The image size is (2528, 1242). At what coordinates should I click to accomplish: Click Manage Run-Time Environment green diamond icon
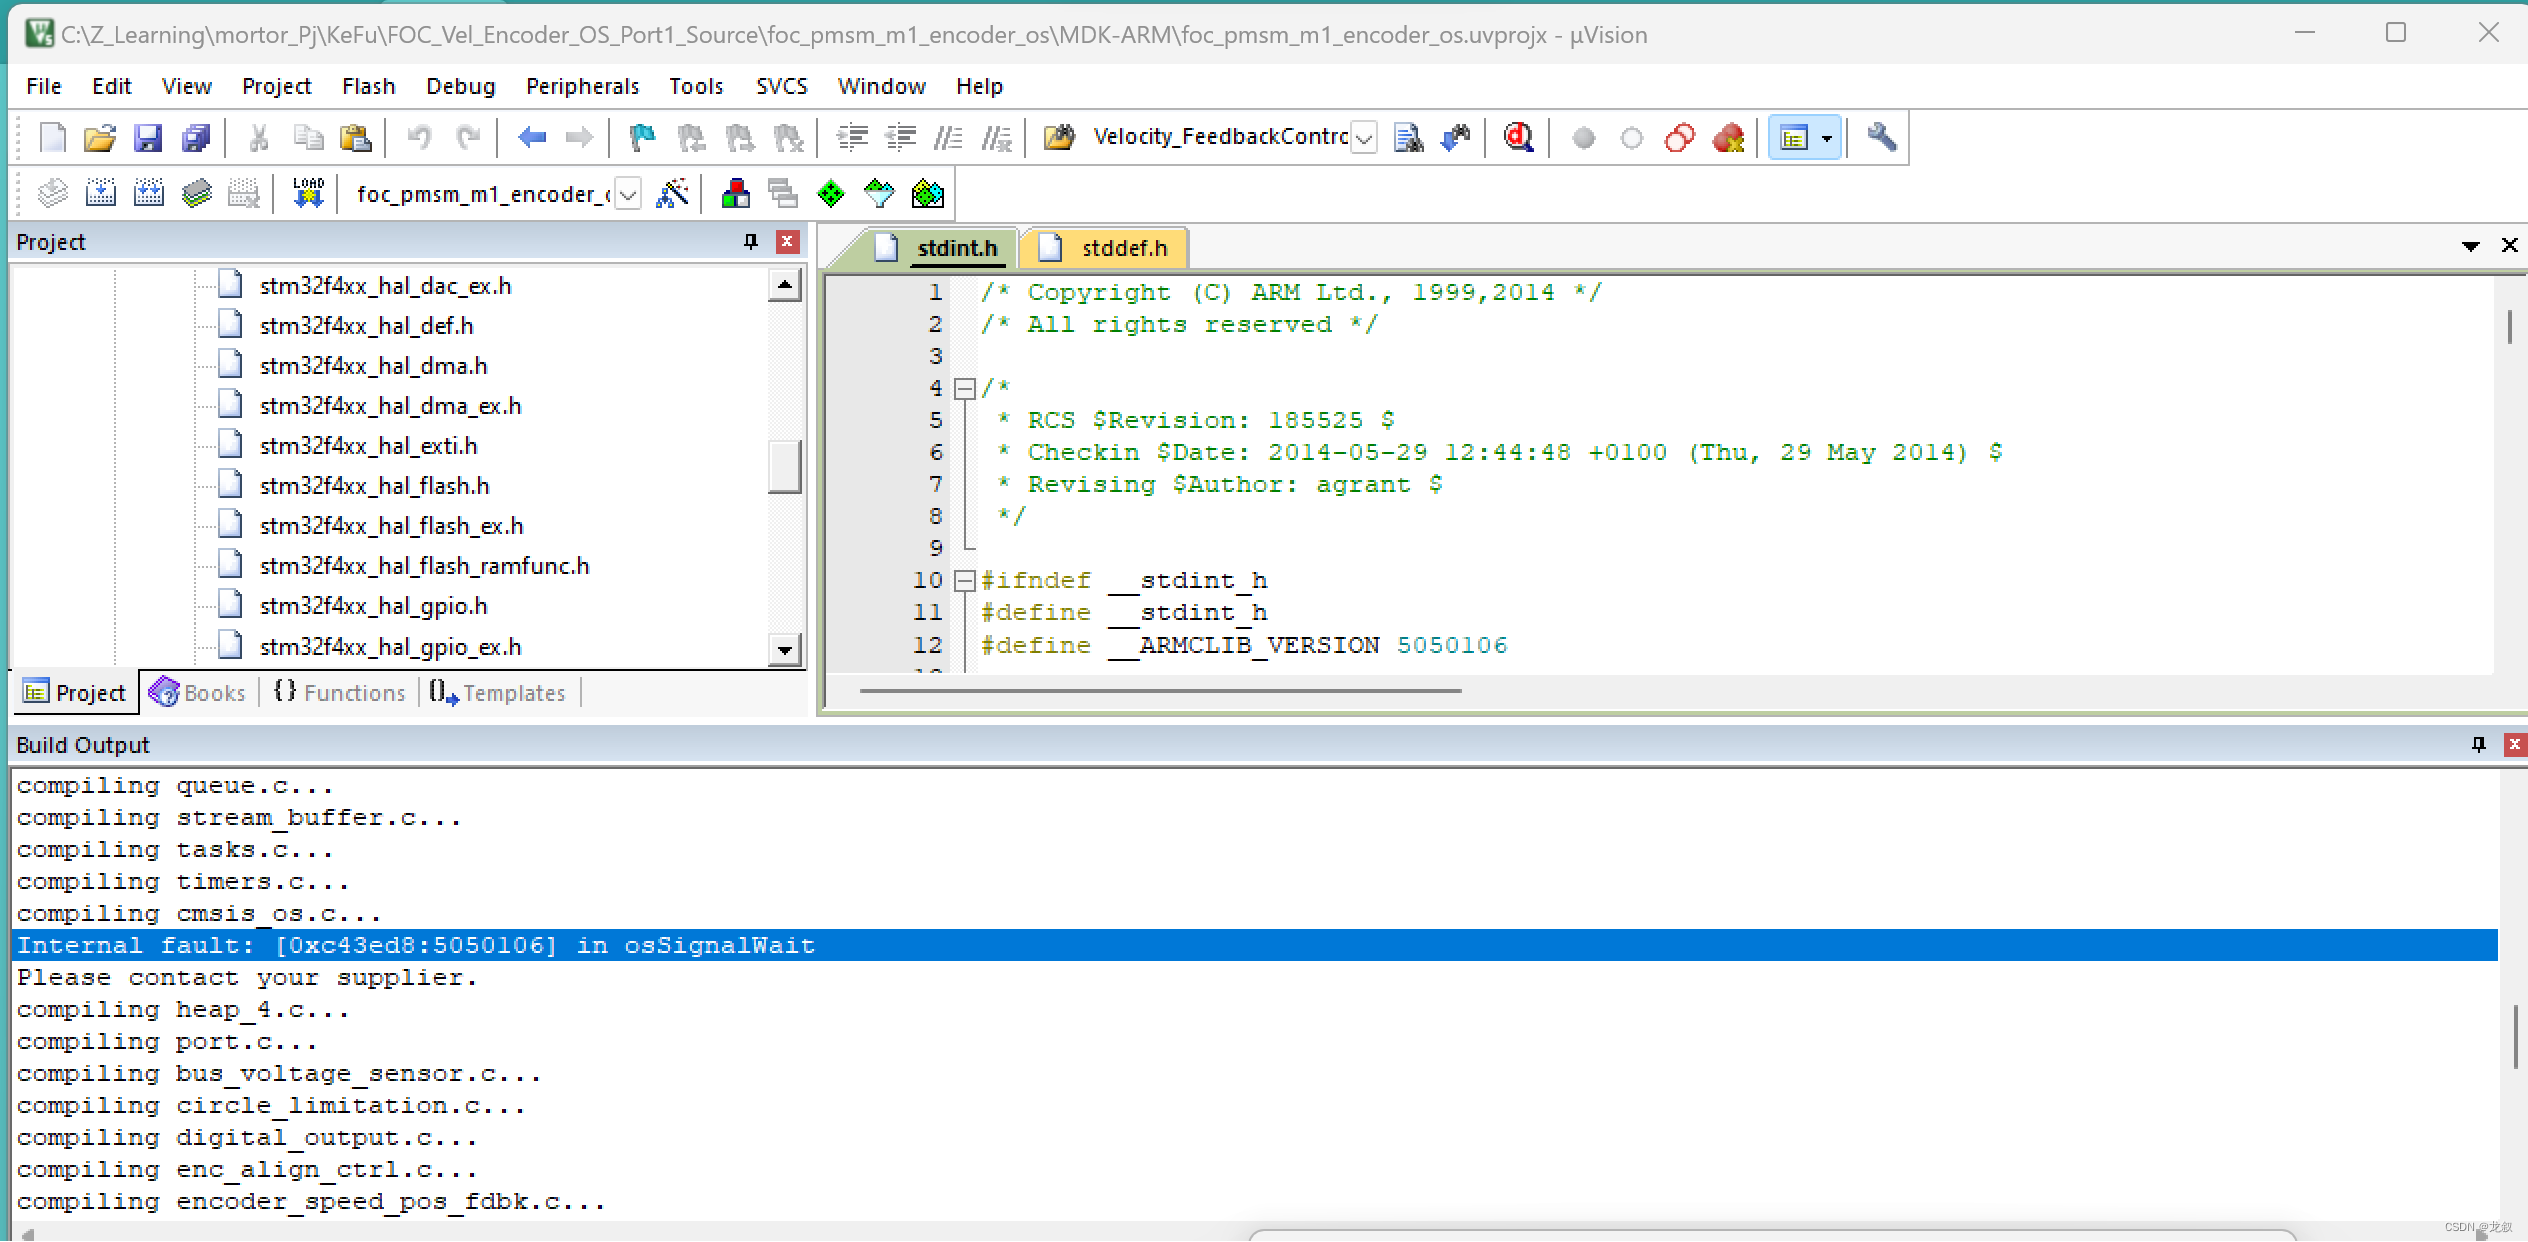831,193
